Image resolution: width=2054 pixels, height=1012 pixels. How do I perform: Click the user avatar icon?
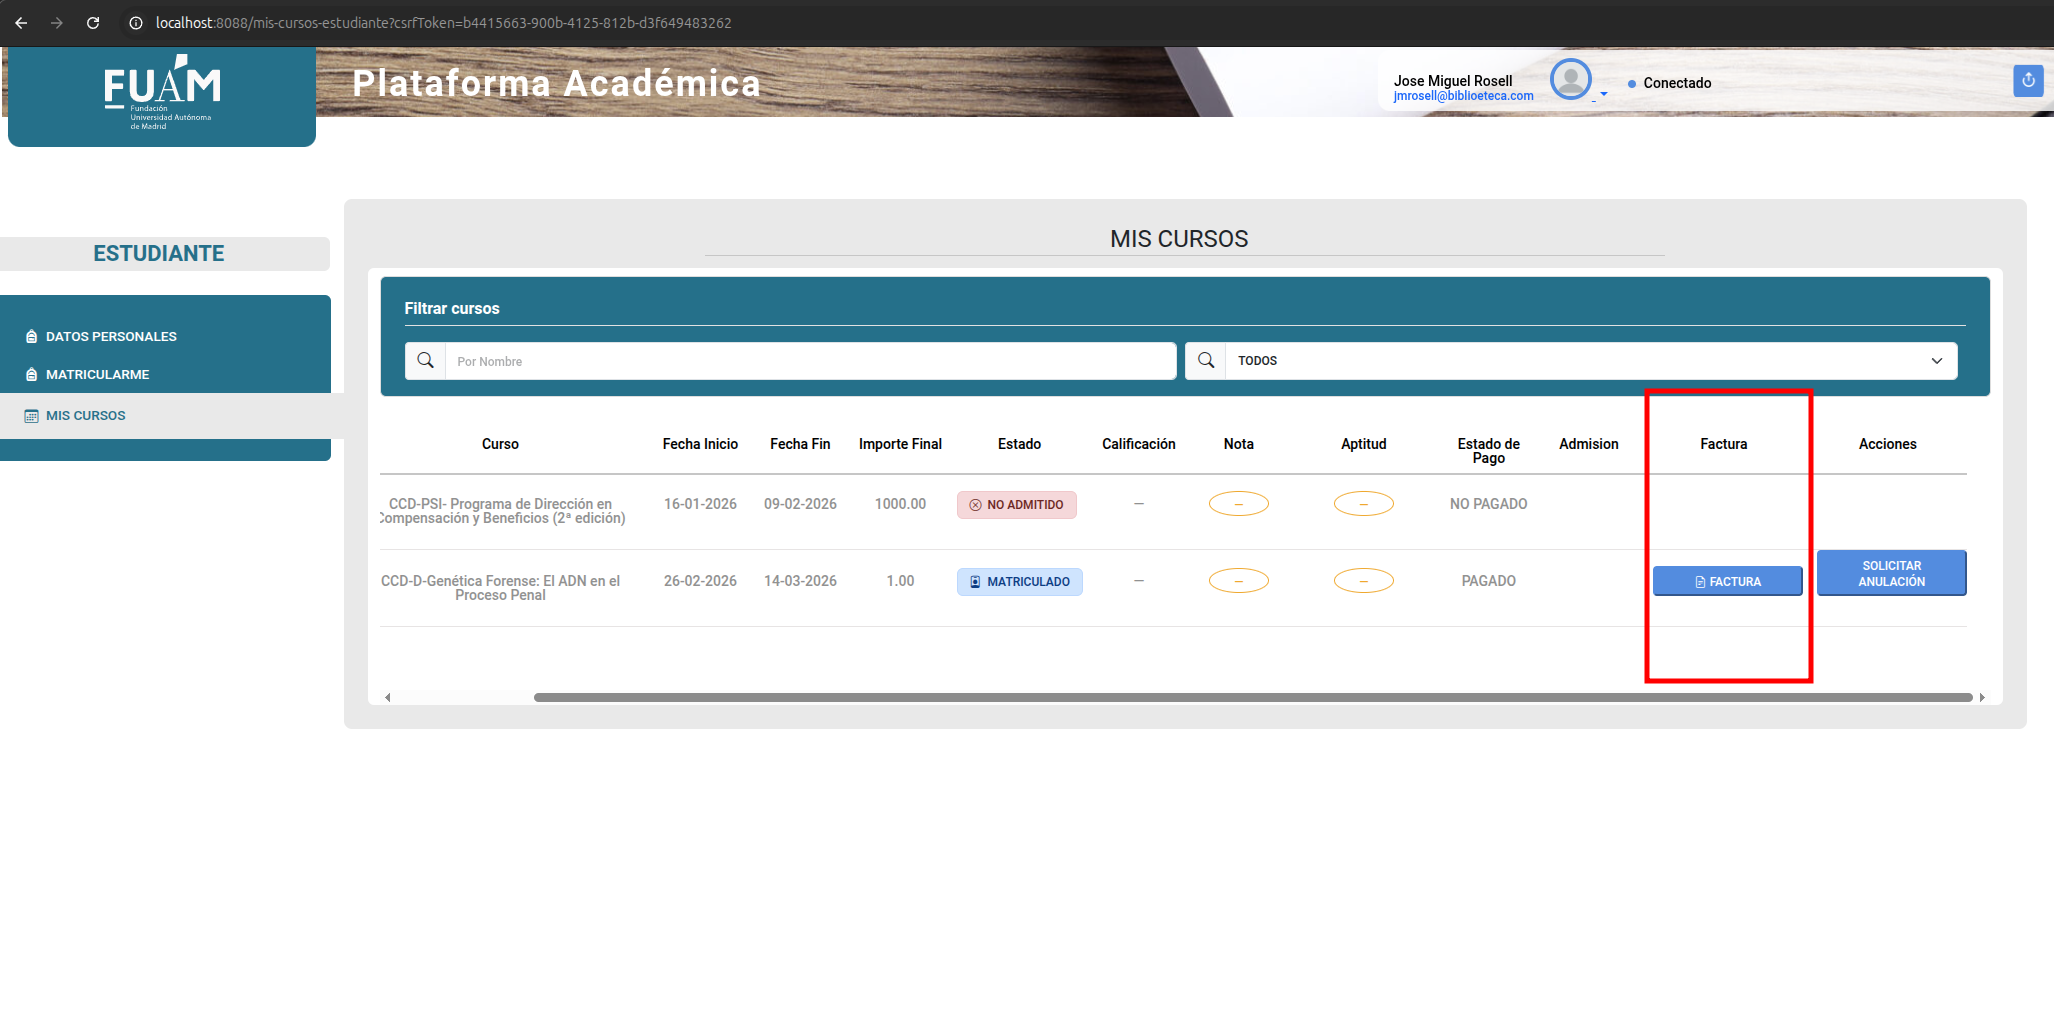coord(1570,79)
